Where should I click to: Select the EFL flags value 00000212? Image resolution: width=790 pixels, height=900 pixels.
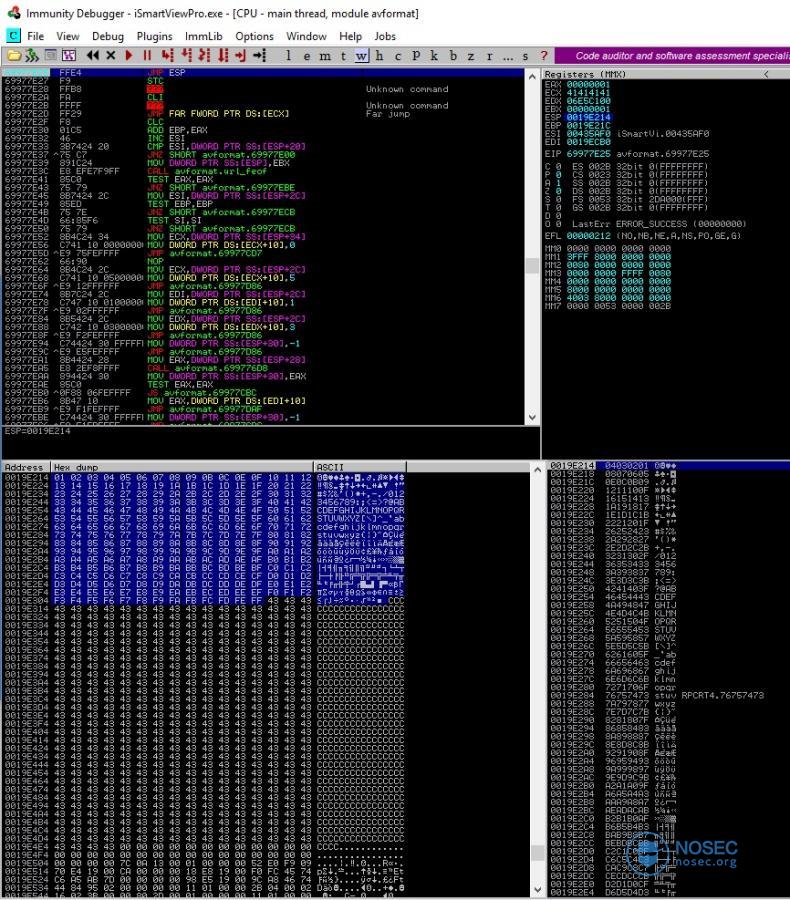pyautogui.click(x=588, y=236)
